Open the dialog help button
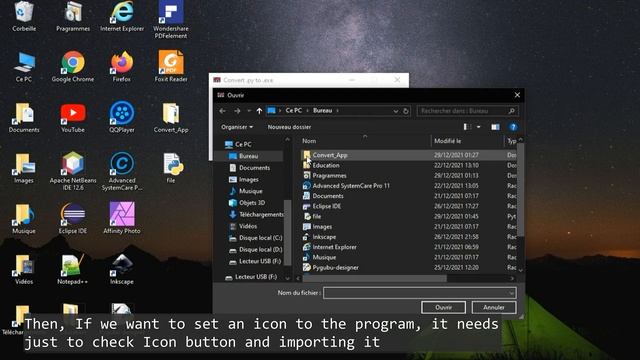Image resolution: width=640 pixels, height=360 pixels. 513,127
